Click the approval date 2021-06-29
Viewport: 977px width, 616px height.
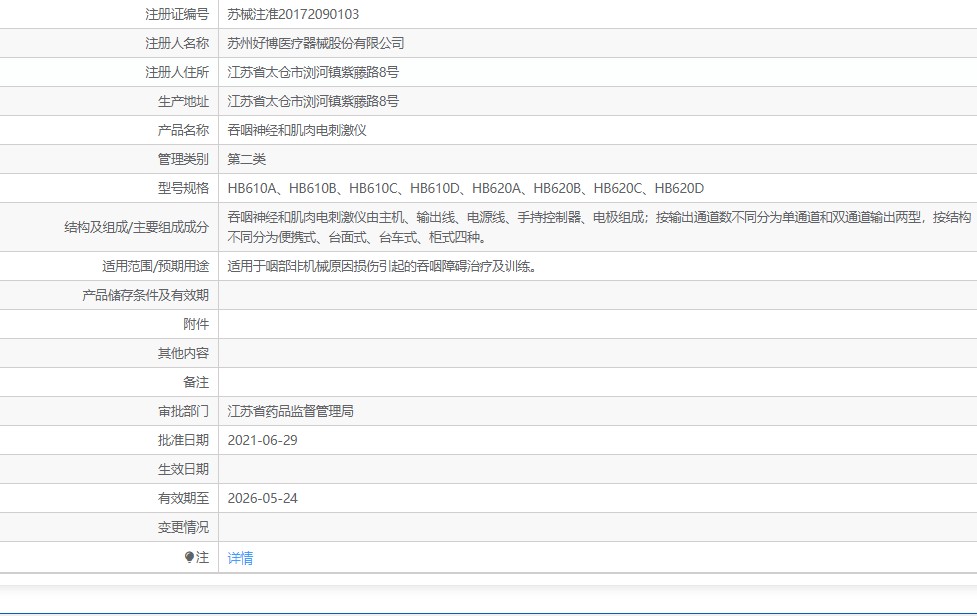pos(262,440)
